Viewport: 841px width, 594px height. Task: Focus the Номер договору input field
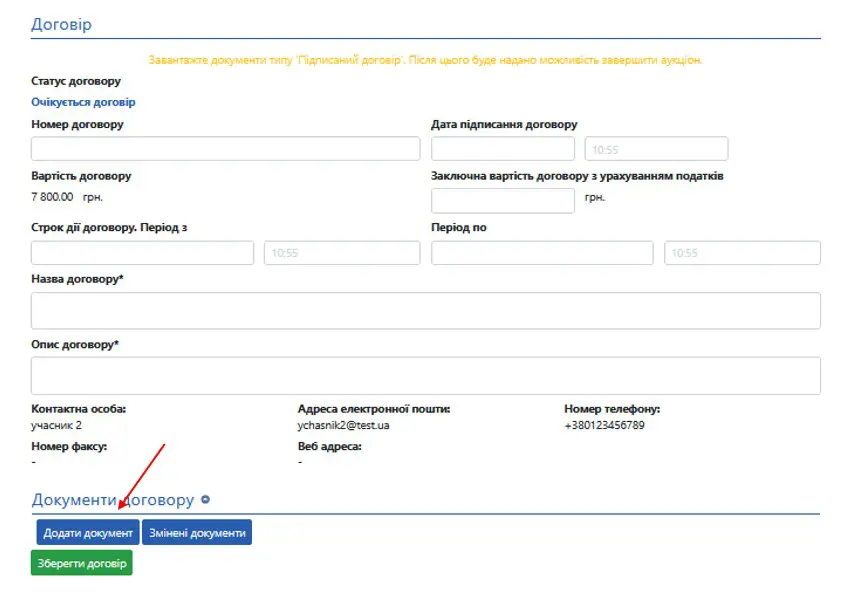click(x=225, y=149)
